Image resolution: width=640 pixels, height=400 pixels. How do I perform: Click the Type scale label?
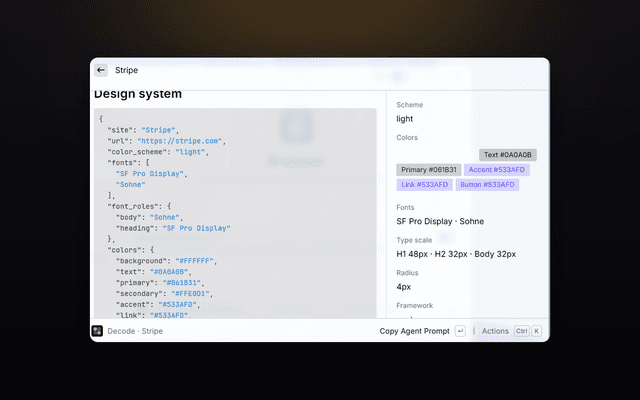coord(414,240)
